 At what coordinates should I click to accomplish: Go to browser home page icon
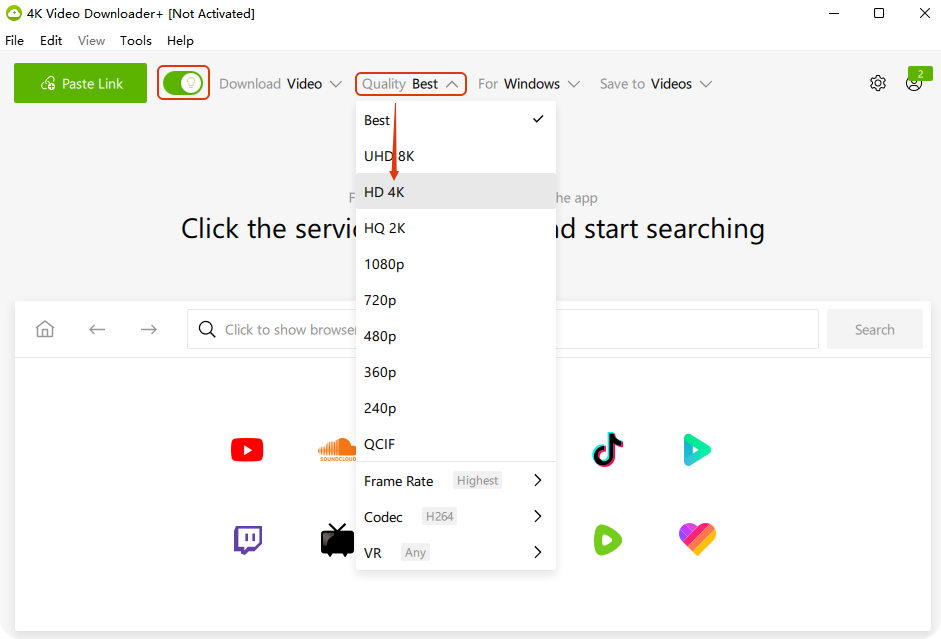click(45, 329)
